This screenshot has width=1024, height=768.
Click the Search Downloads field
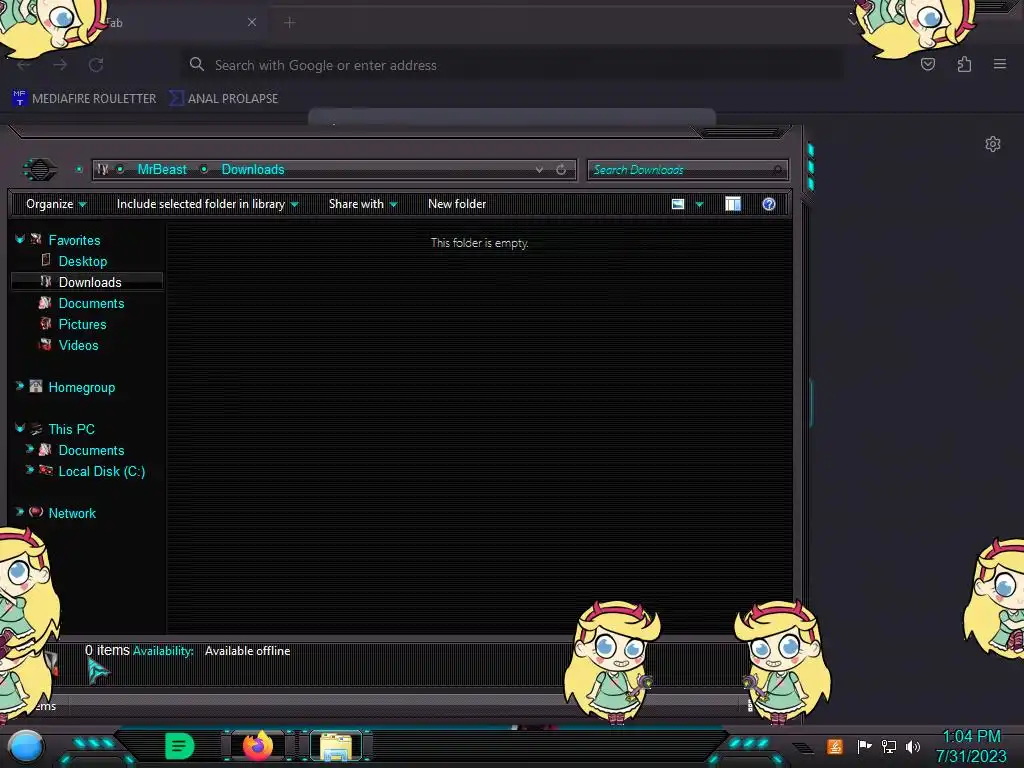click(687, 170)
